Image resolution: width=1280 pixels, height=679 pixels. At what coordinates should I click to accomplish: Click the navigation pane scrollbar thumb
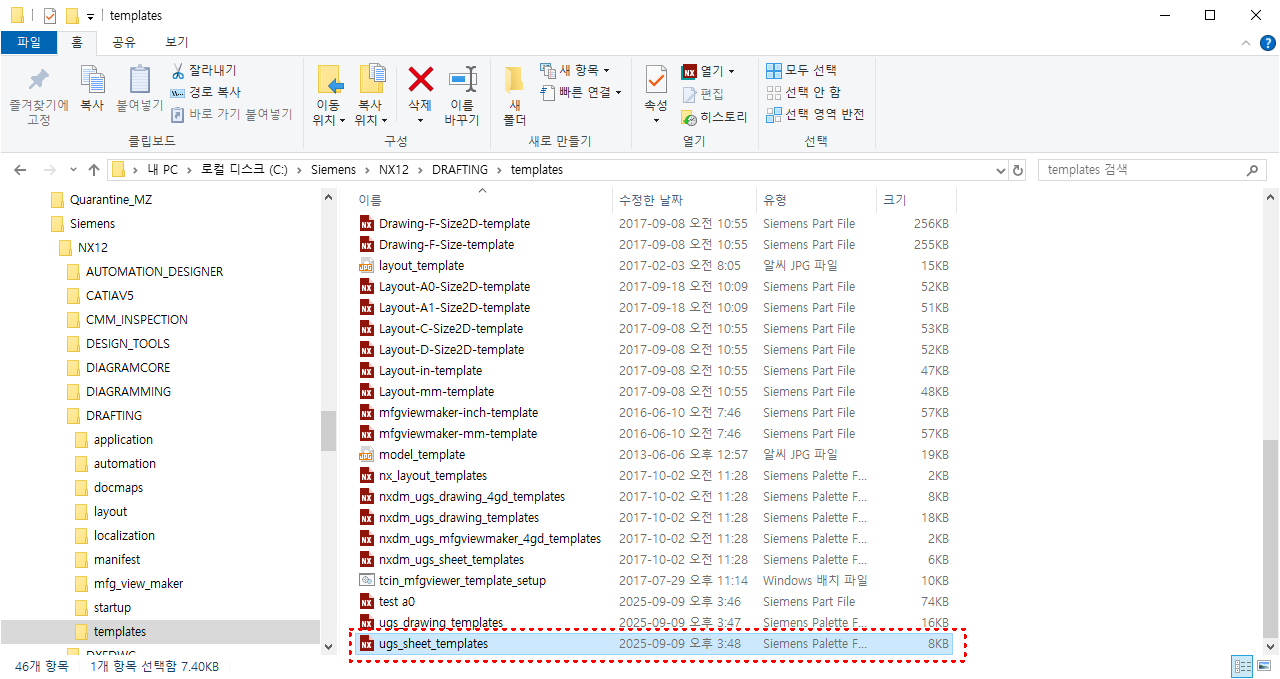click(x=329, y=430)
